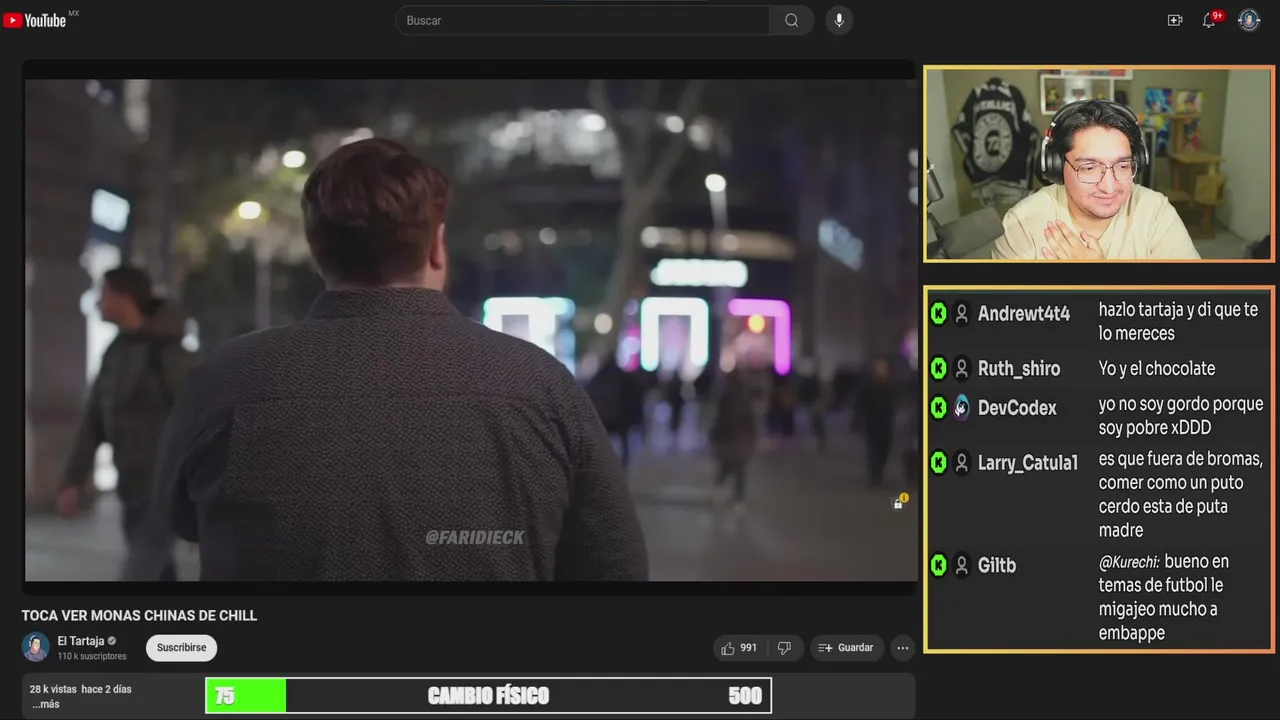Click the video player area
Screen dimensions: 1280x720
coord(469,330)
